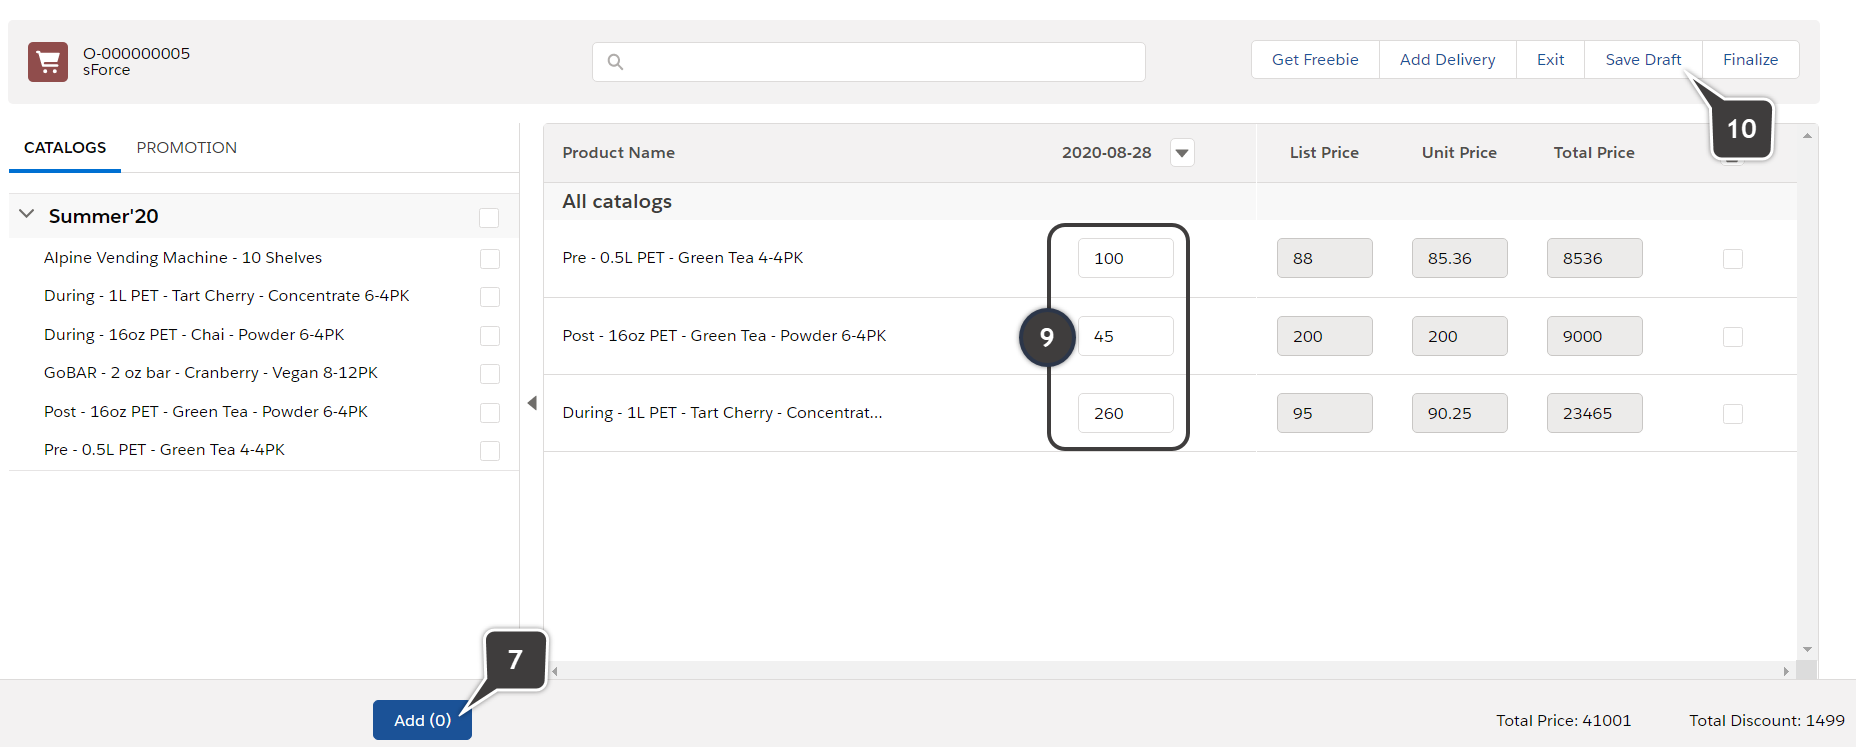Select the CATALOGS tab
Screen dimensions: 1856x747
[65, 148]
